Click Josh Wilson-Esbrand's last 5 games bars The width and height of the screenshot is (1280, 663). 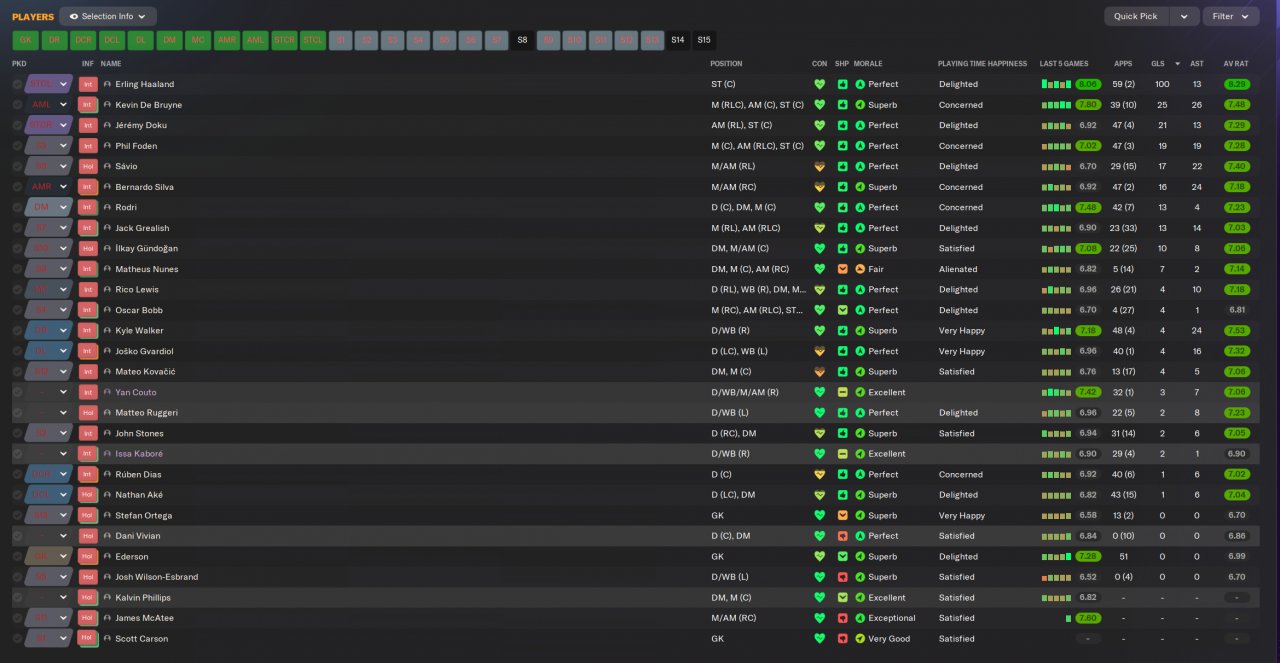pyautogui.click(x=1056, y=577)
